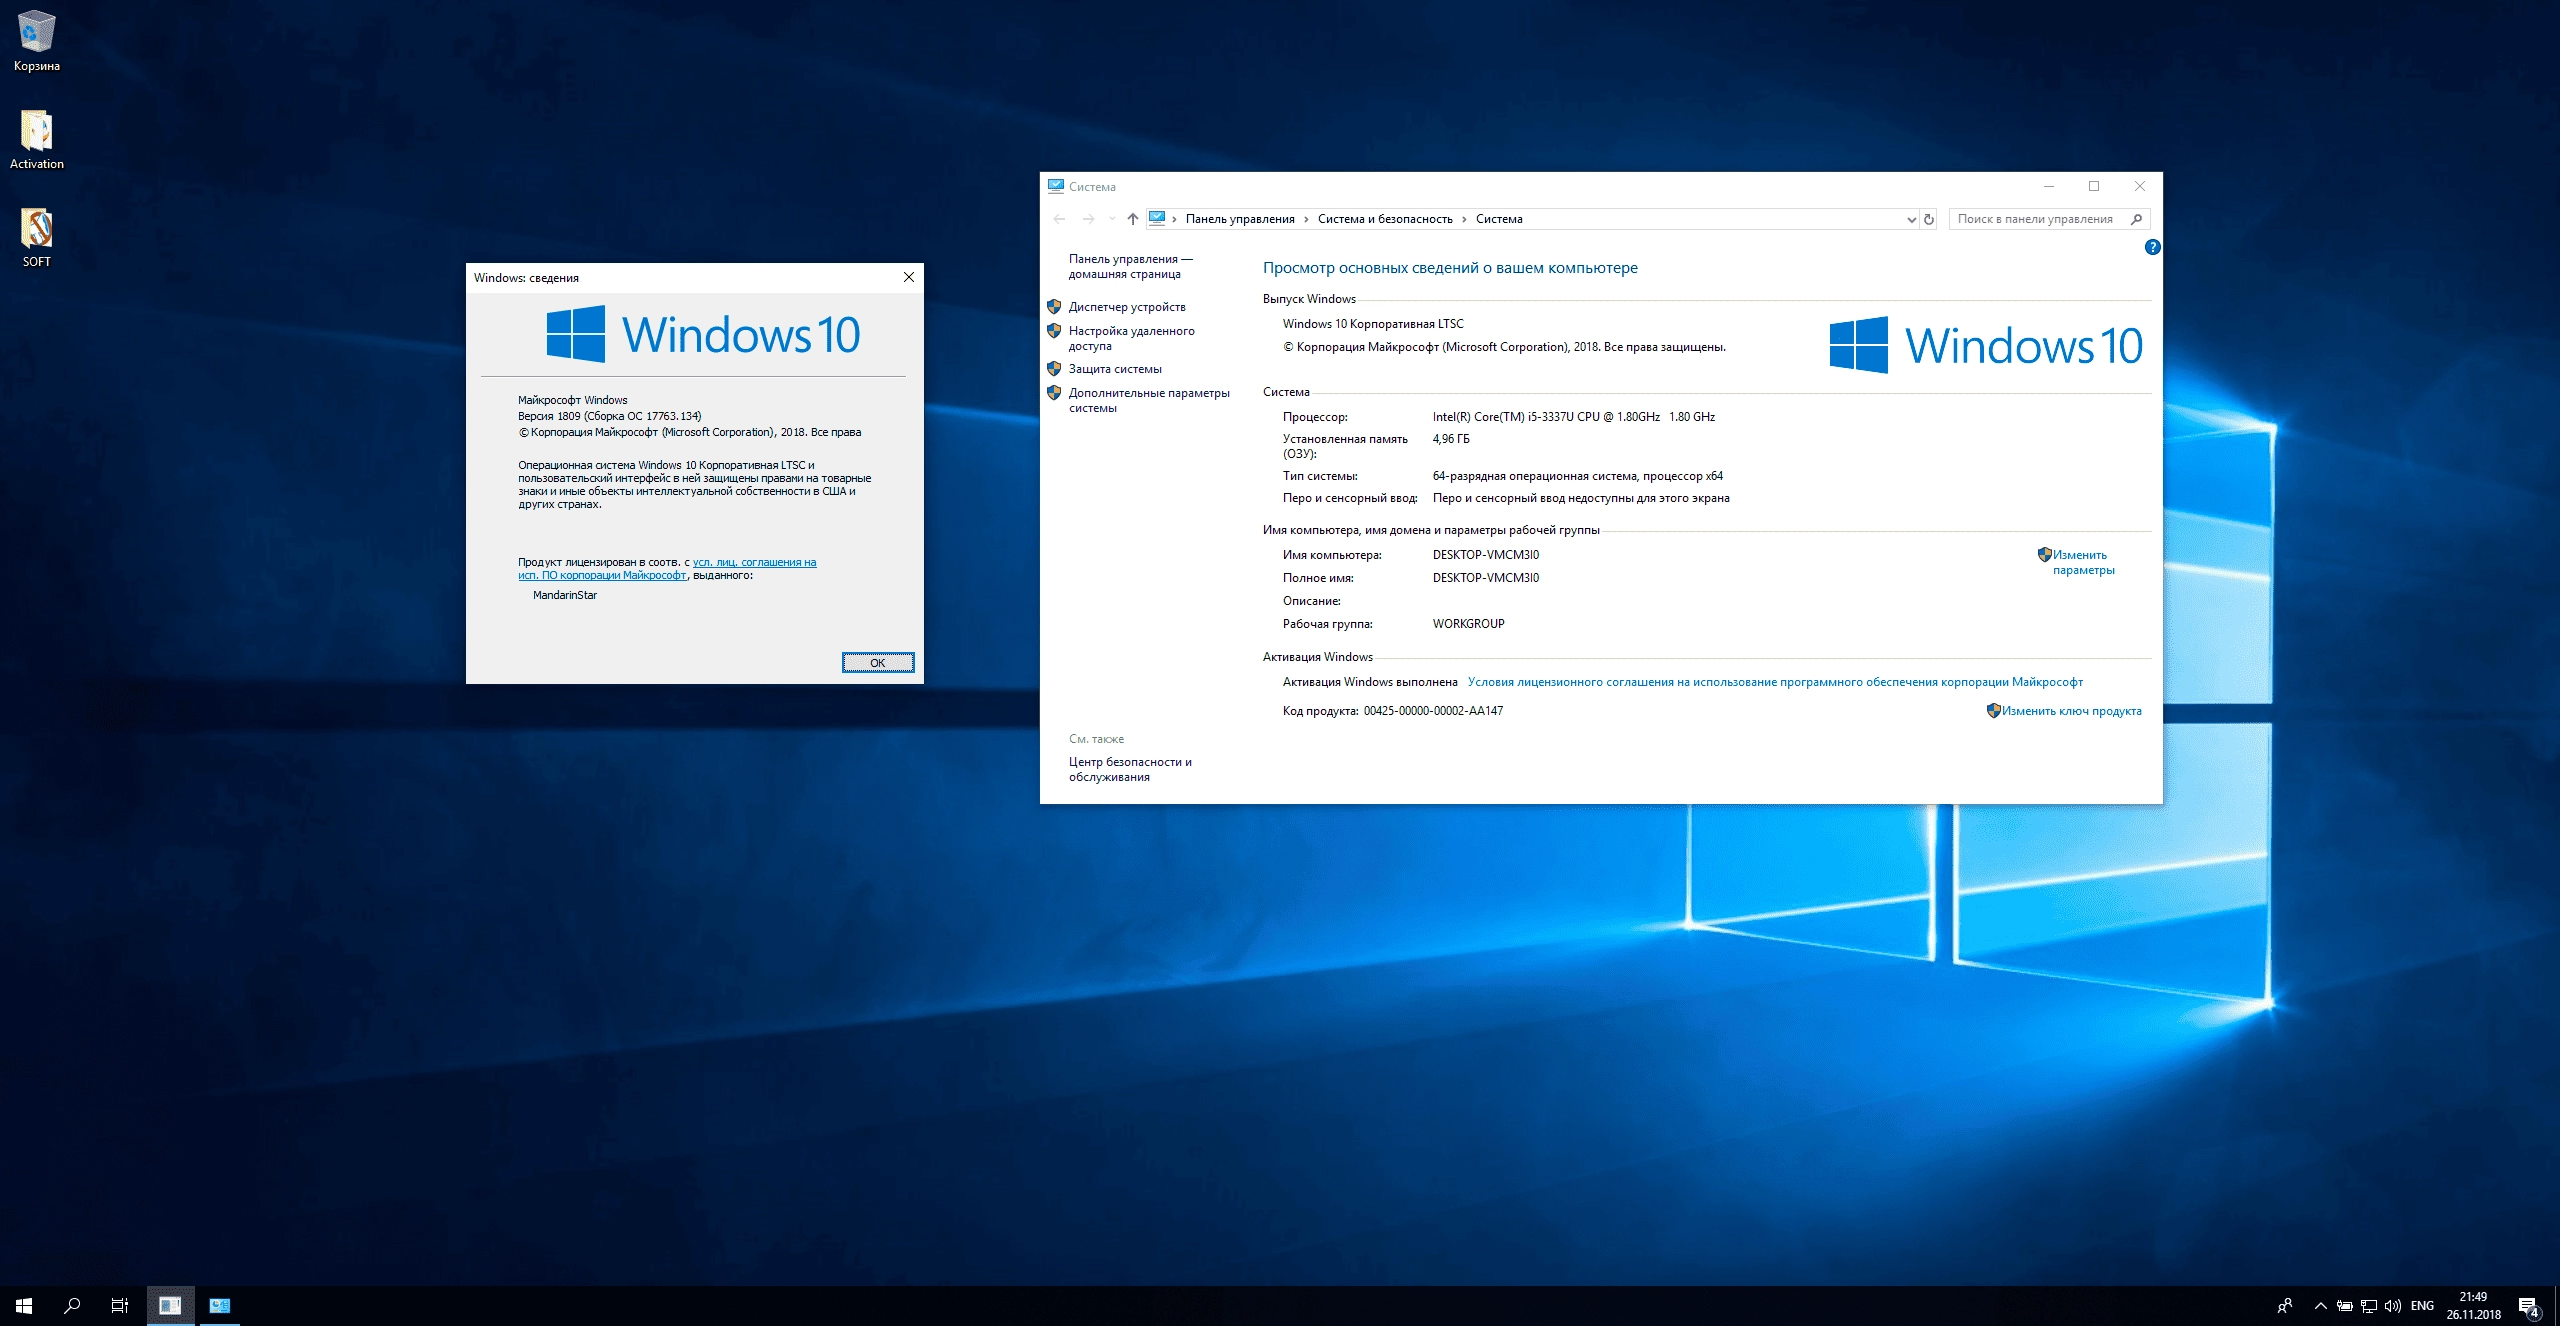Open the People icon in the taskbar

pyautogui.click(x=2285, y=1306)
